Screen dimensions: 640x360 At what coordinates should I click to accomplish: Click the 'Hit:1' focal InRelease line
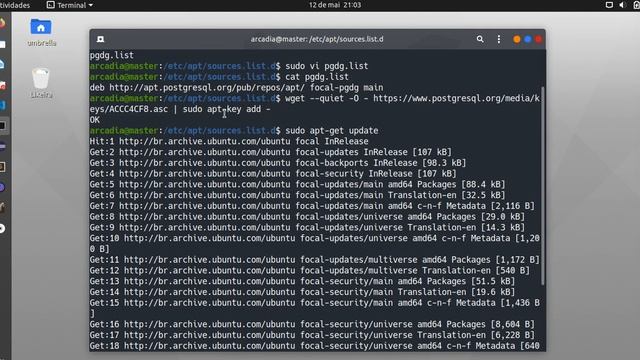pos(229,141)
